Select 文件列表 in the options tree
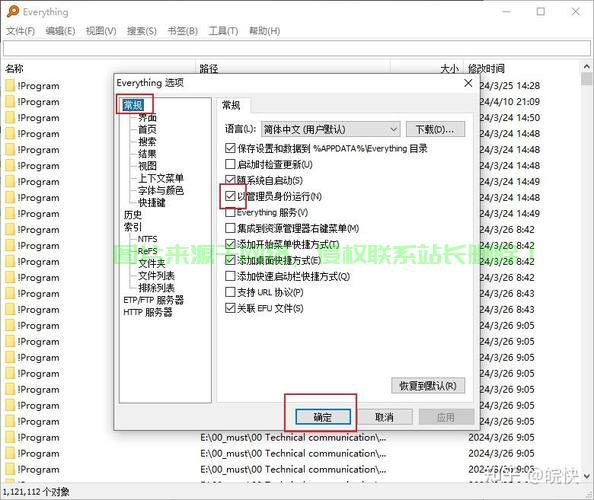The width and height of the screenshot is (594, 500). [156, 275]
